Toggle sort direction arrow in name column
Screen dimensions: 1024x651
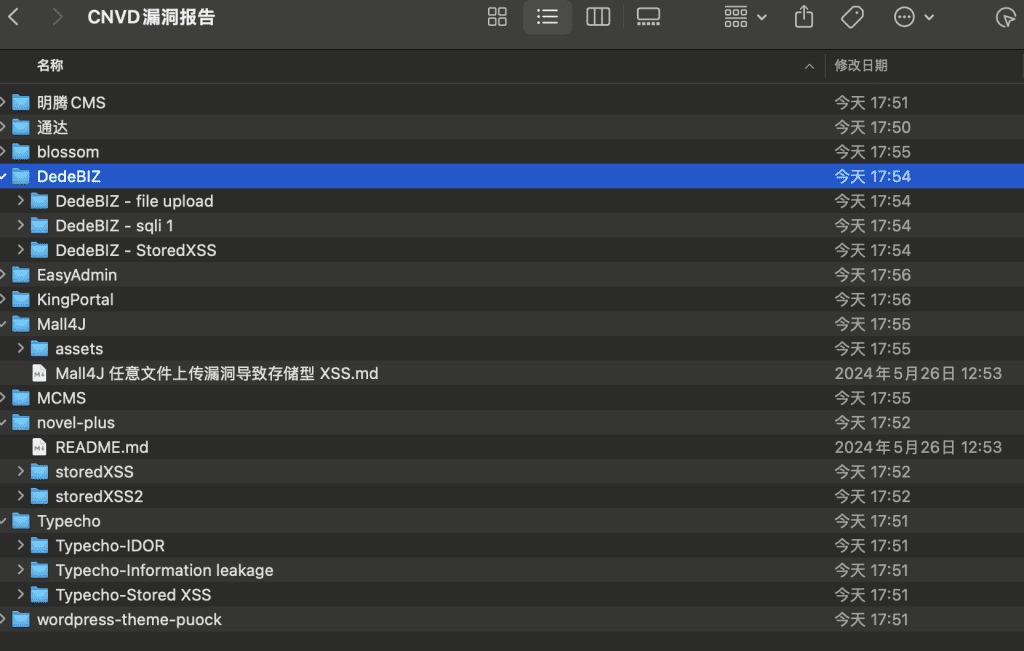(809, 66)
